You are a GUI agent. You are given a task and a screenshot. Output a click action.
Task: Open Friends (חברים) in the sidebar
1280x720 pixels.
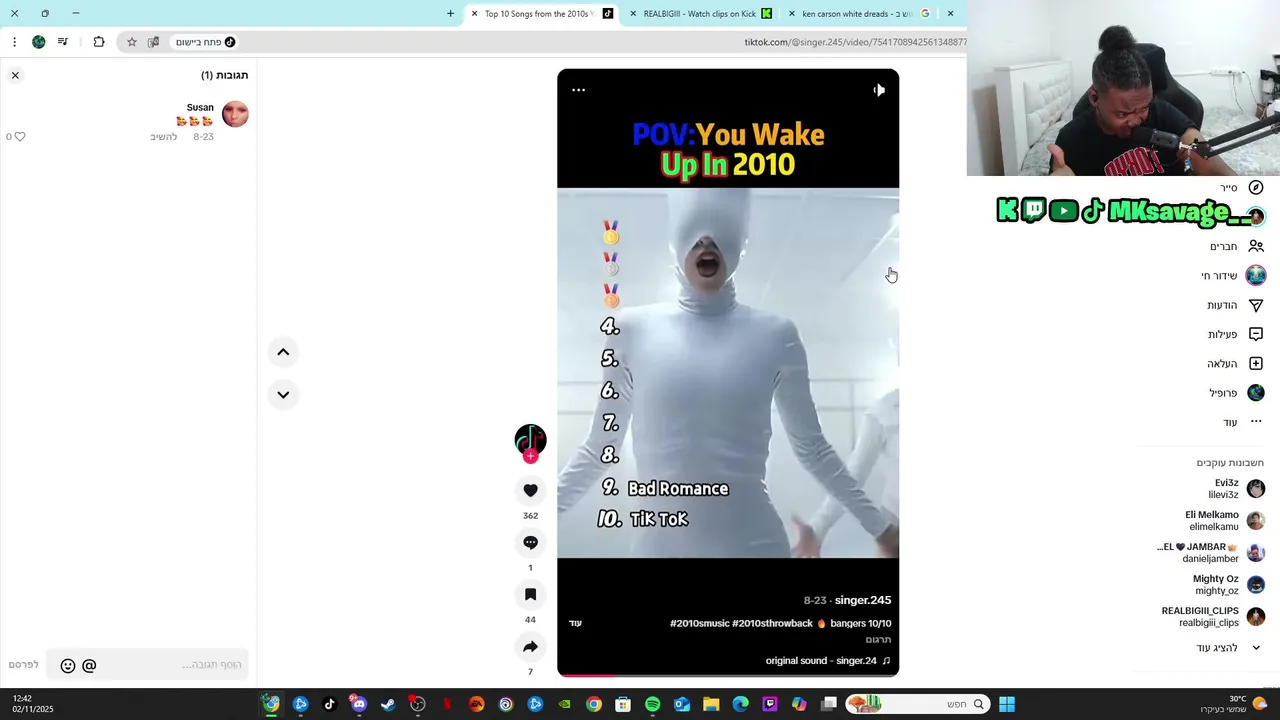coord(1236,246)
